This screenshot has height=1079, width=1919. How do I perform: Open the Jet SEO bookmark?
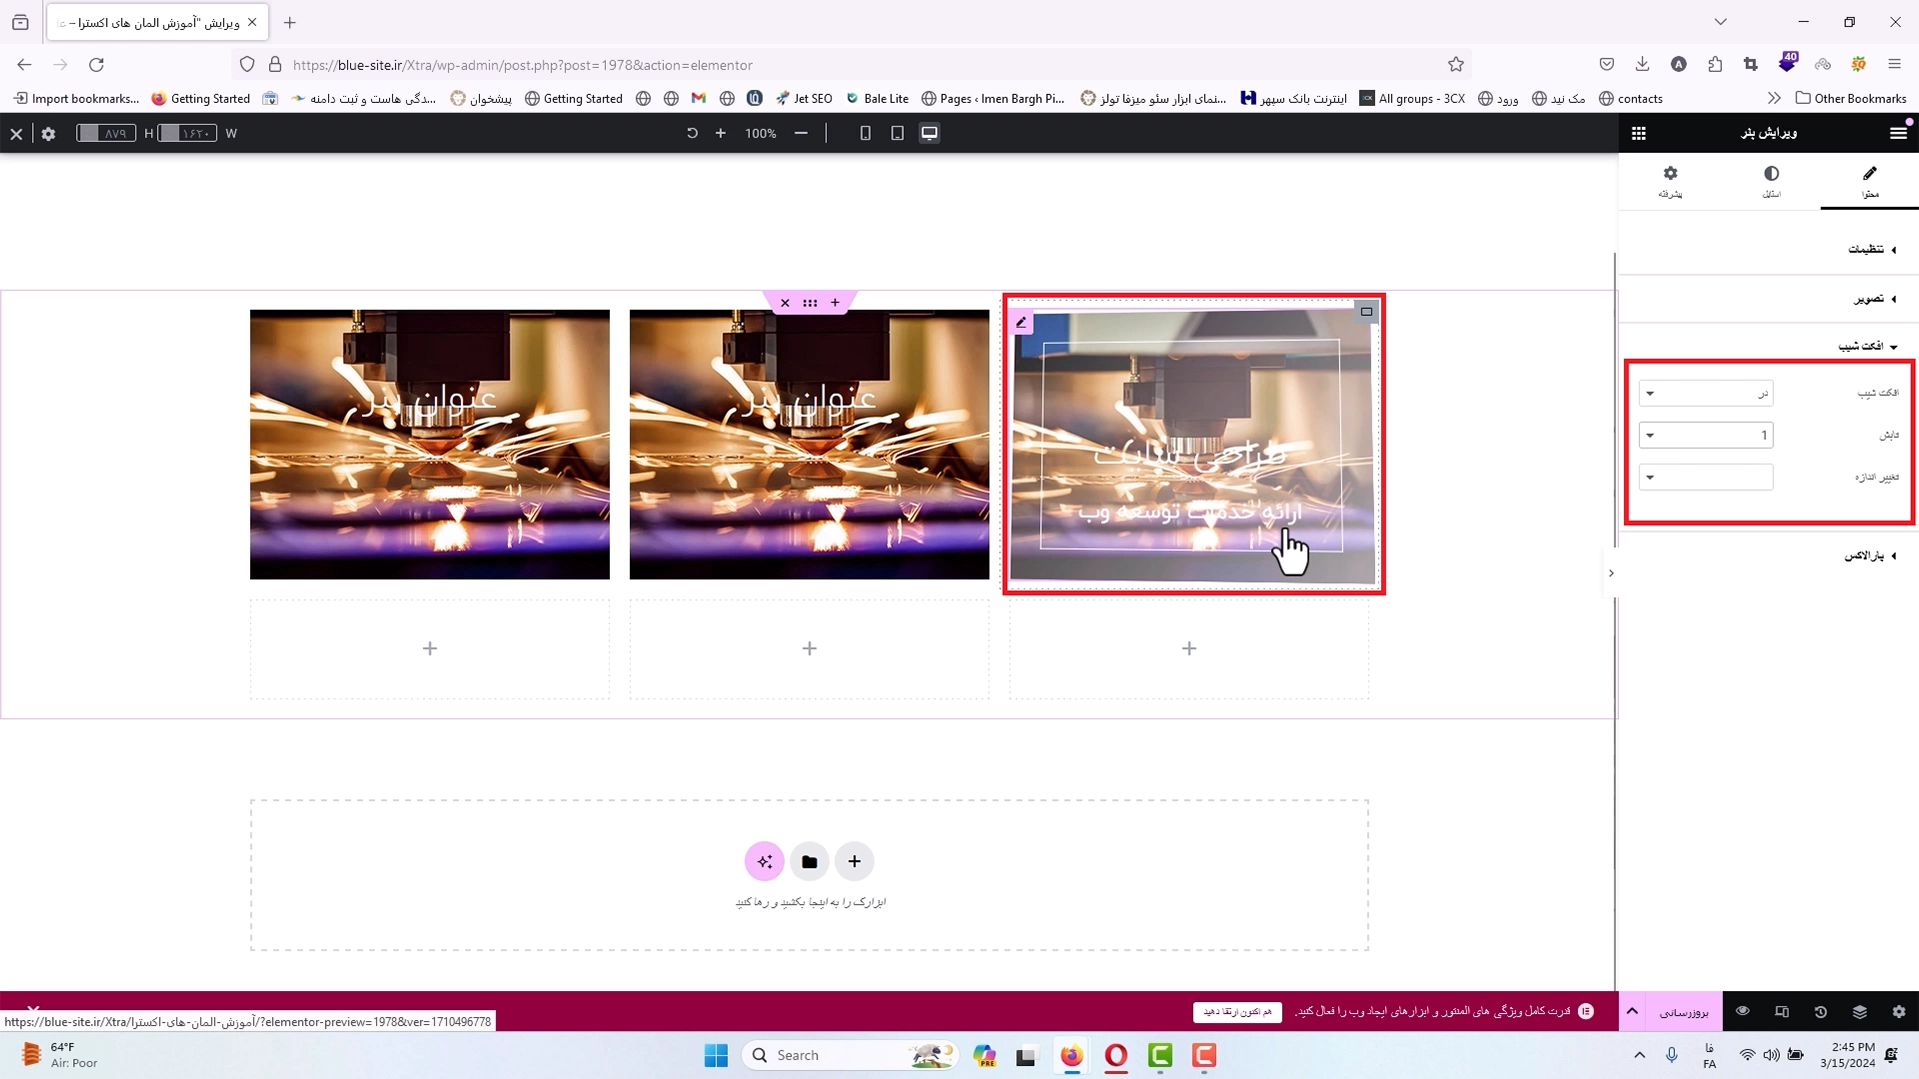tap(803, 98)
